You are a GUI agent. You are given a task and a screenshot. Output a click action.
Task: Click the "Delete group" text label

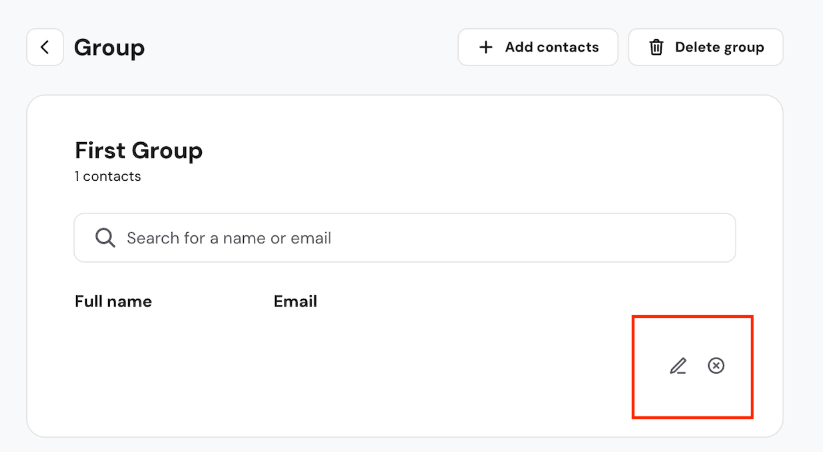click(x=719, y=47)
